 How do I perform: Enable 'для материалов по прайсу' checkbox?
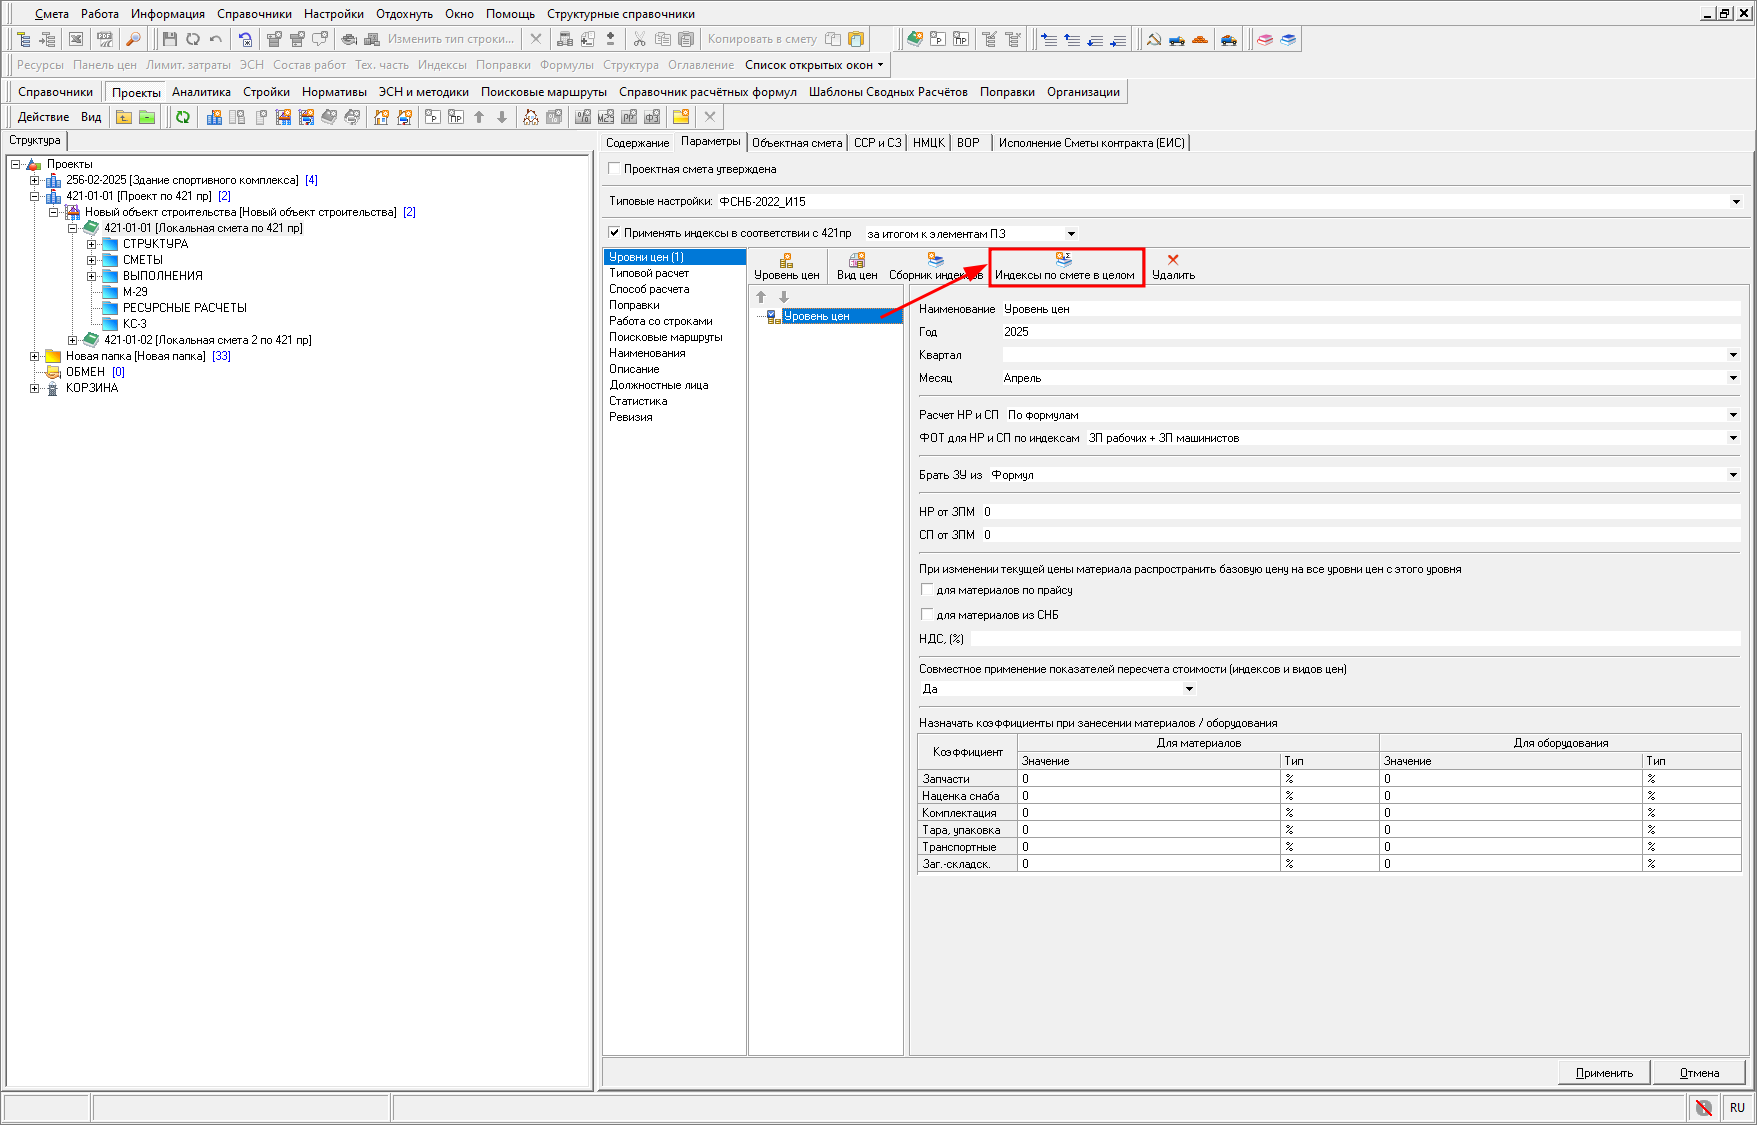coord(927,590)
